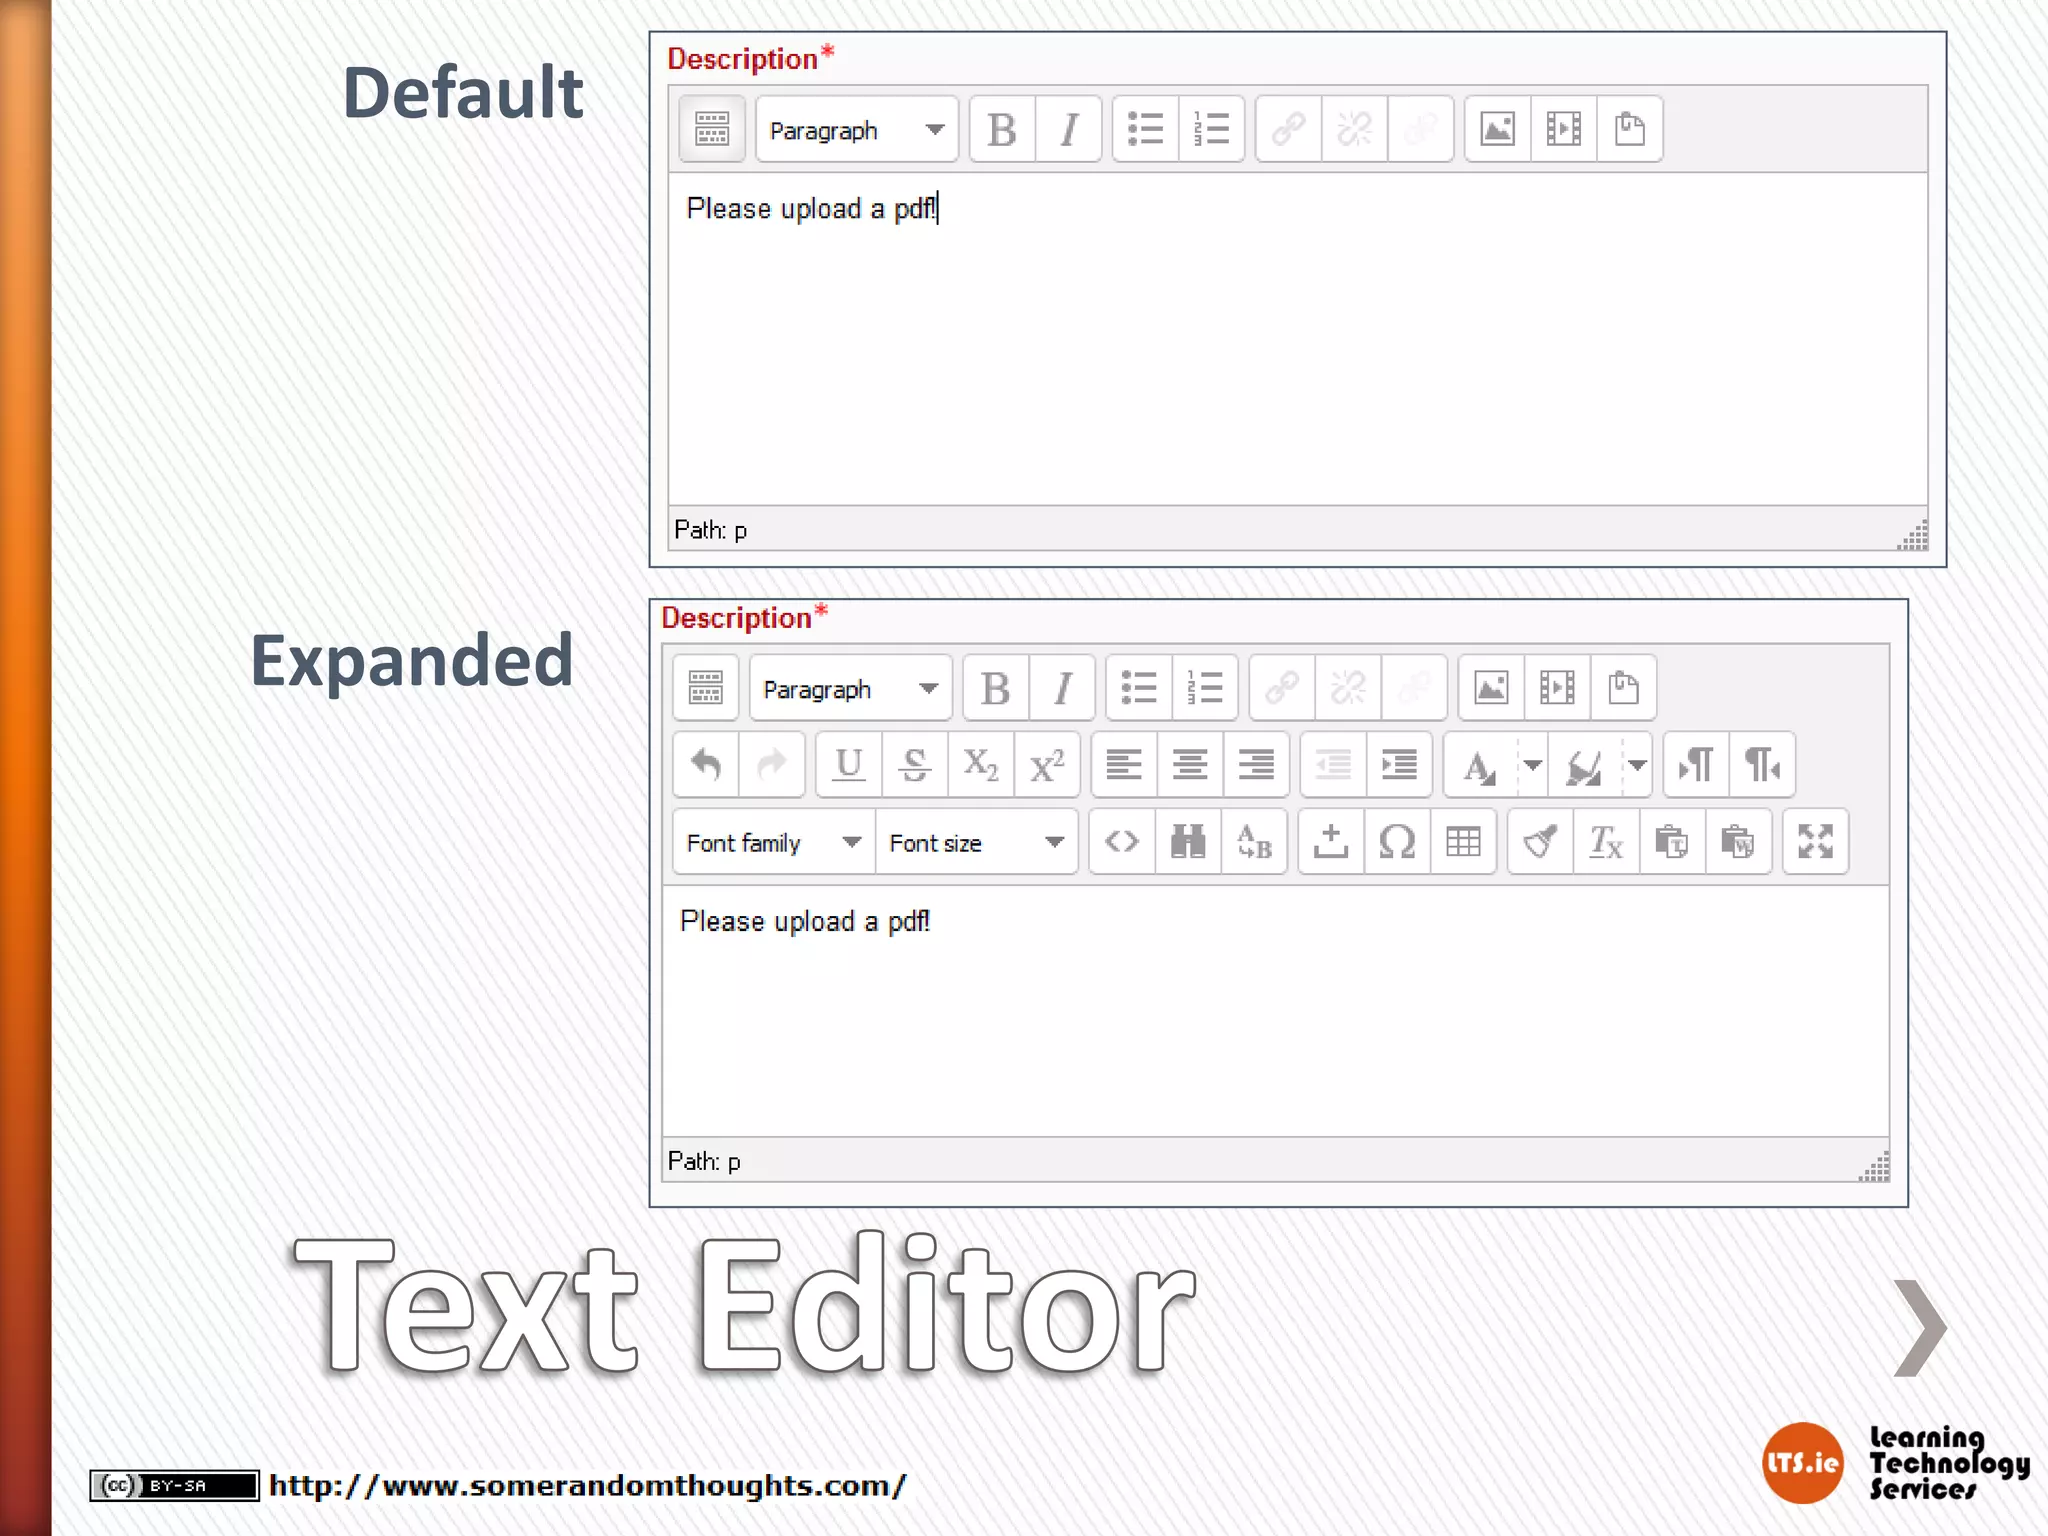Click CC BY-SA license badge
This screenshot has height=1536, width=2048.
pos(174,1486)
